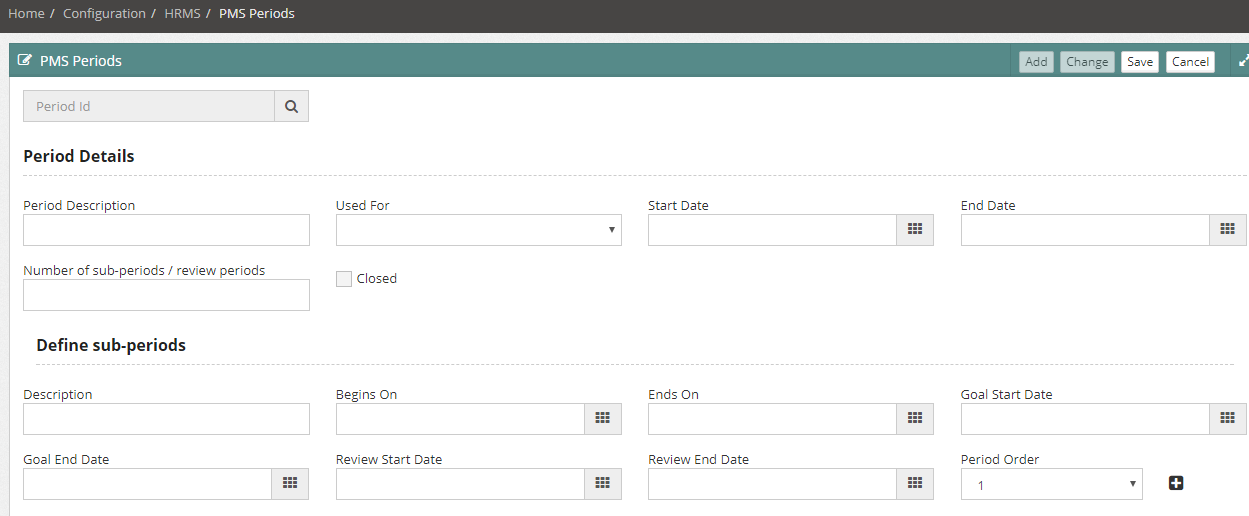This screenshot has height=516, width=1249.
Task: Open the Begins On calendar picker
Action: tap(603, 419)
